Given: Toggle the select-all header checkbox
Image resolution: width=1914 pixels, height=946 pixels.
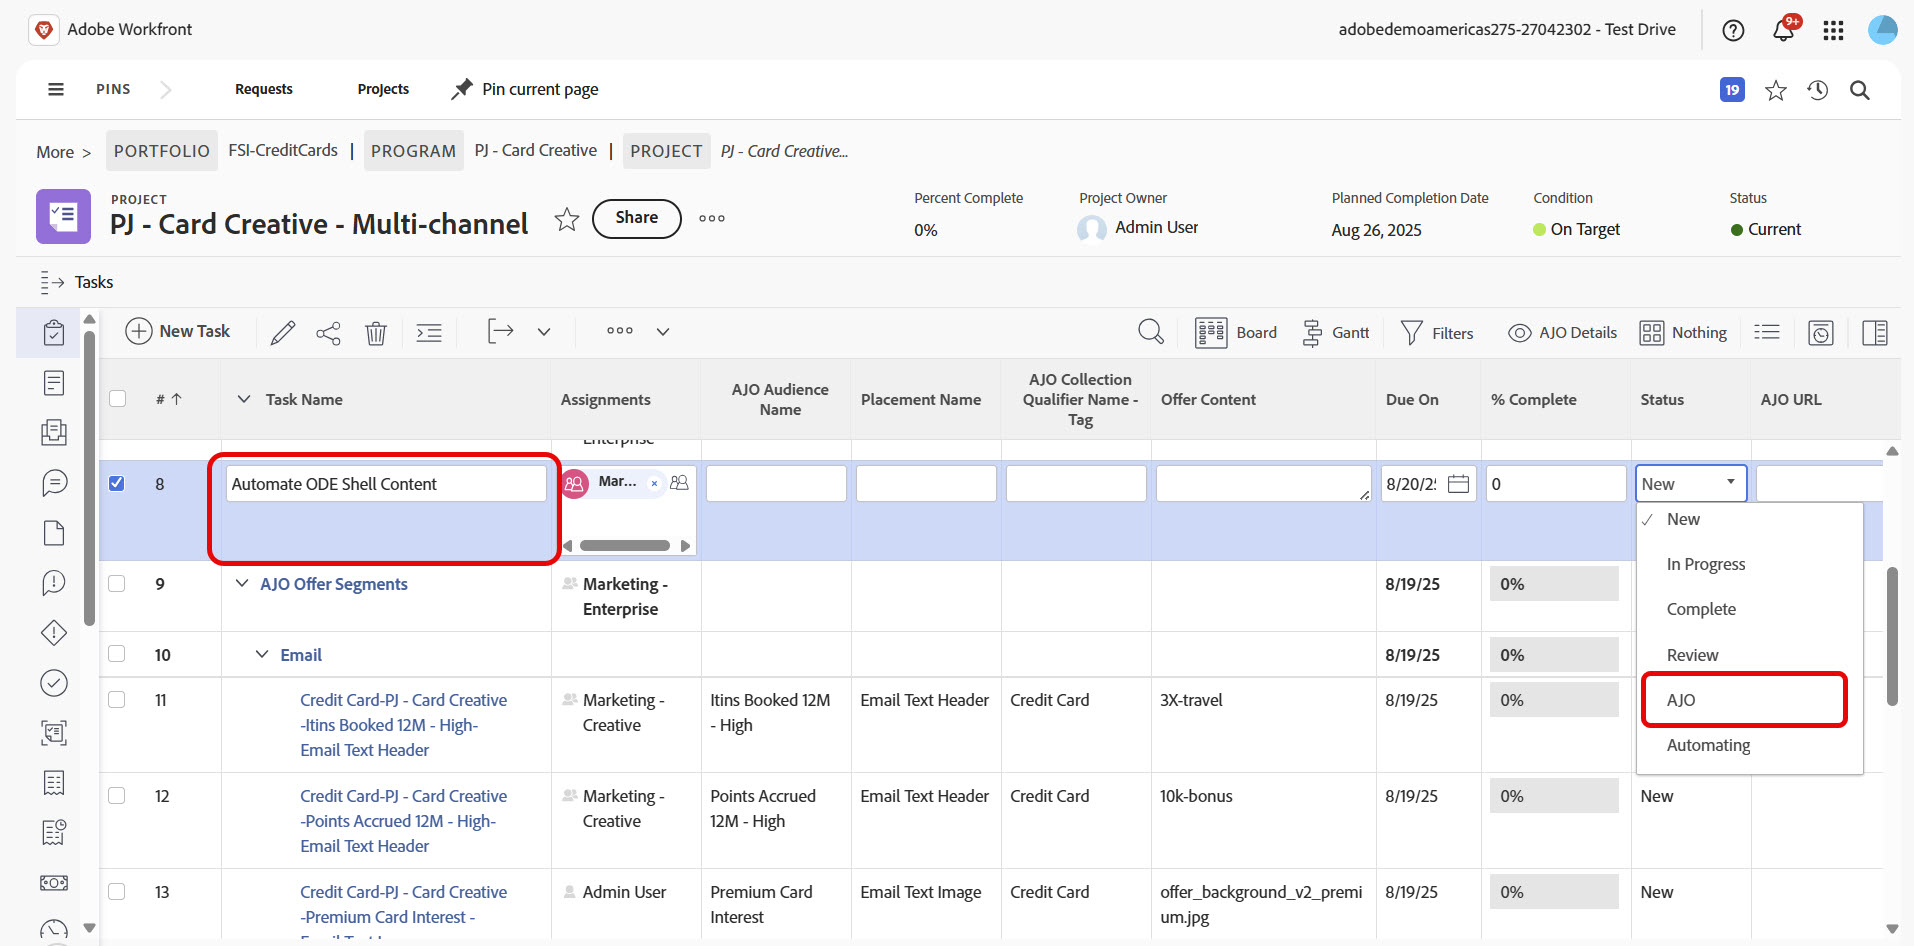Looking at the screenshot, I should tap(118, 398).
